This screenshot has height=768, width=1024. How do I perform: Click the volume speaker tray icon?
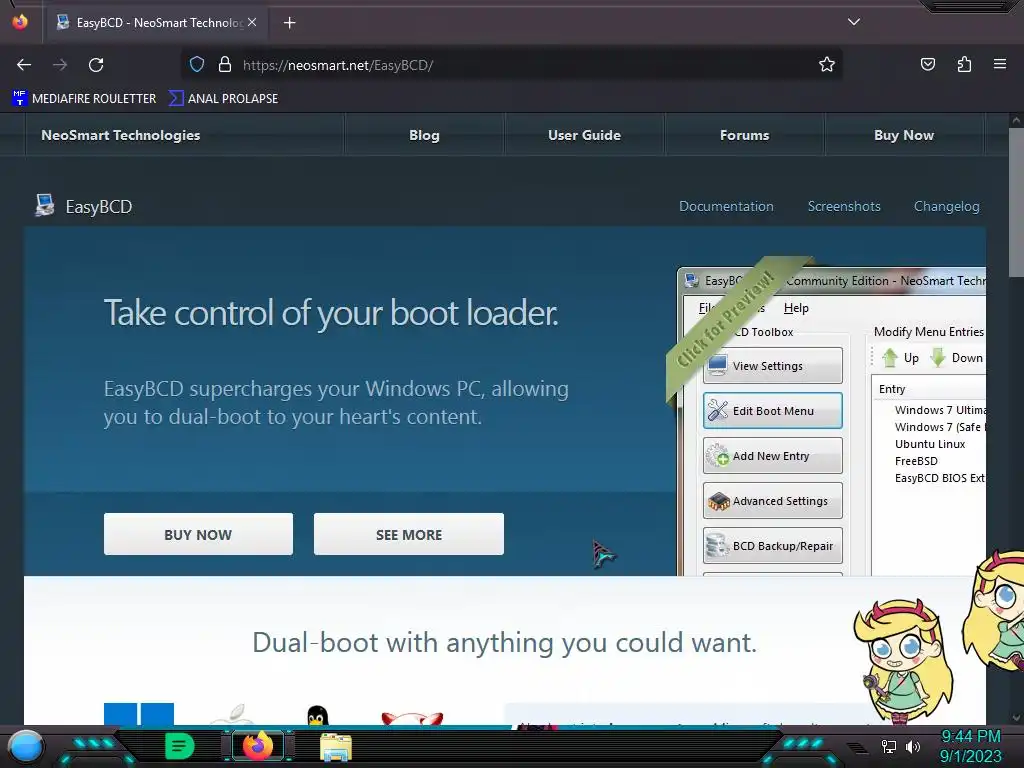[x=913, y=746]
